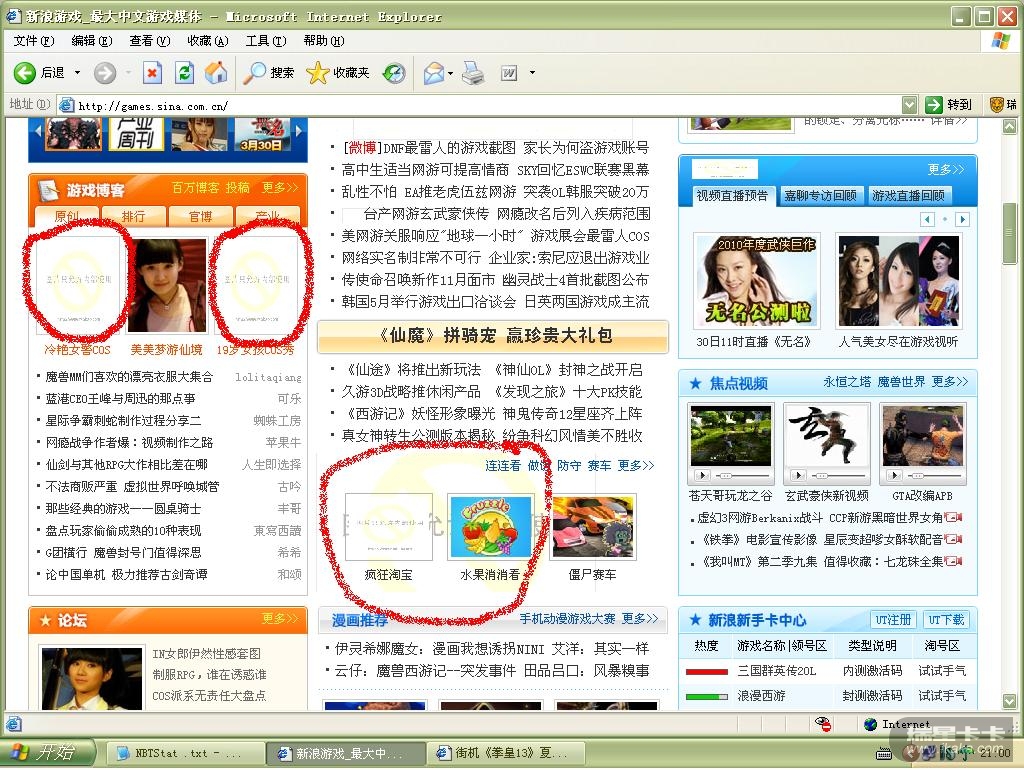Click 僵尸赛车 game thumbnail
The height and width of the screenshot is (770, 1024).
point(592,527)
